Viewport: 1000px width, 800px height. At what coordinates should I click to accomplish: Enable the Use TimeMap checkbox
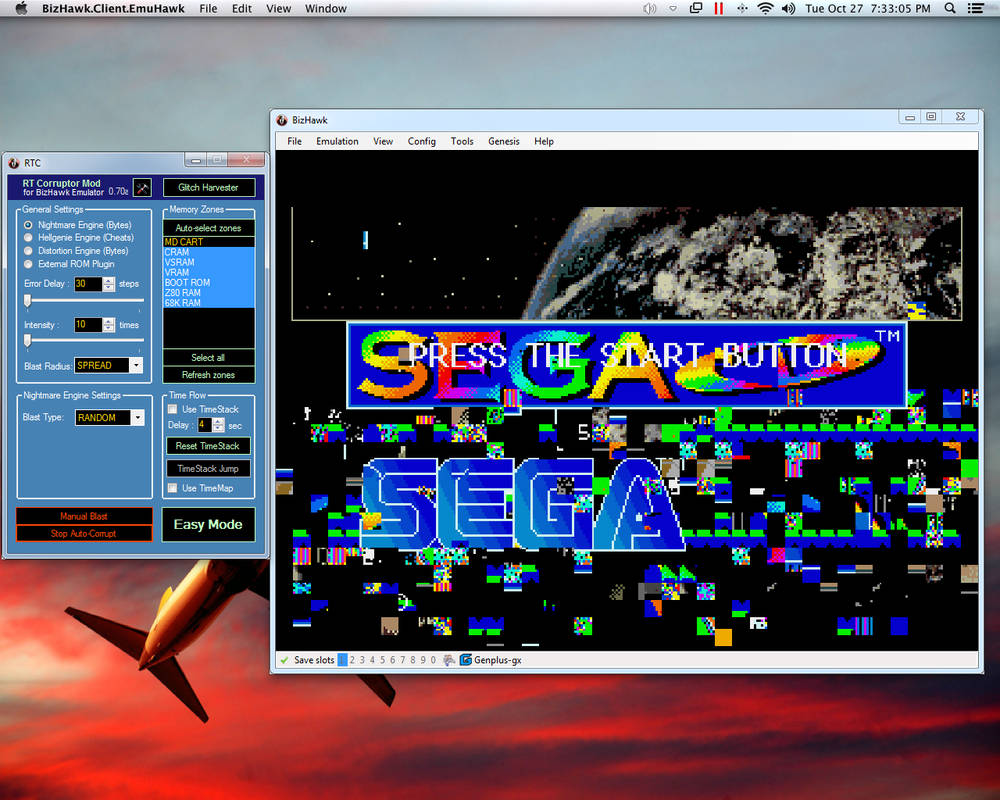(x=172, y=488)
